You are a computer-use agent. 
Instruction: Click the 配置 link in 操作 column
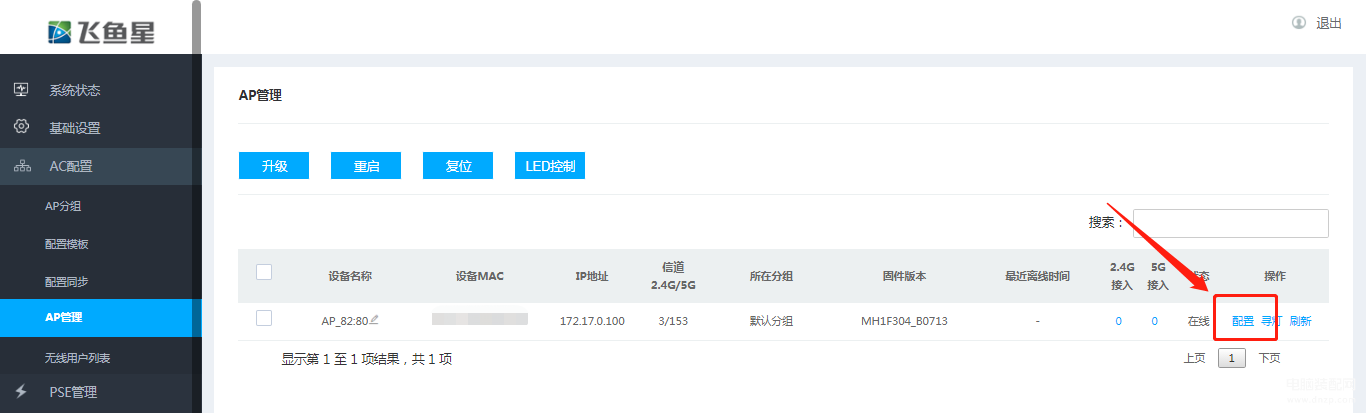[1243, 321]
